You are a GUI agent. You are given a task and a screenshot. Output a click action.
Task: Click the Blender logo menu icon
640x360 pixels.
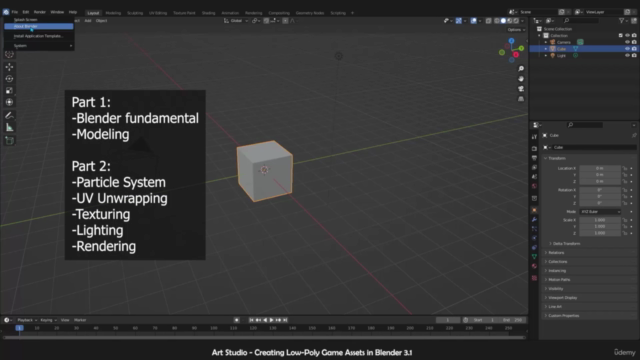[6, 12]
